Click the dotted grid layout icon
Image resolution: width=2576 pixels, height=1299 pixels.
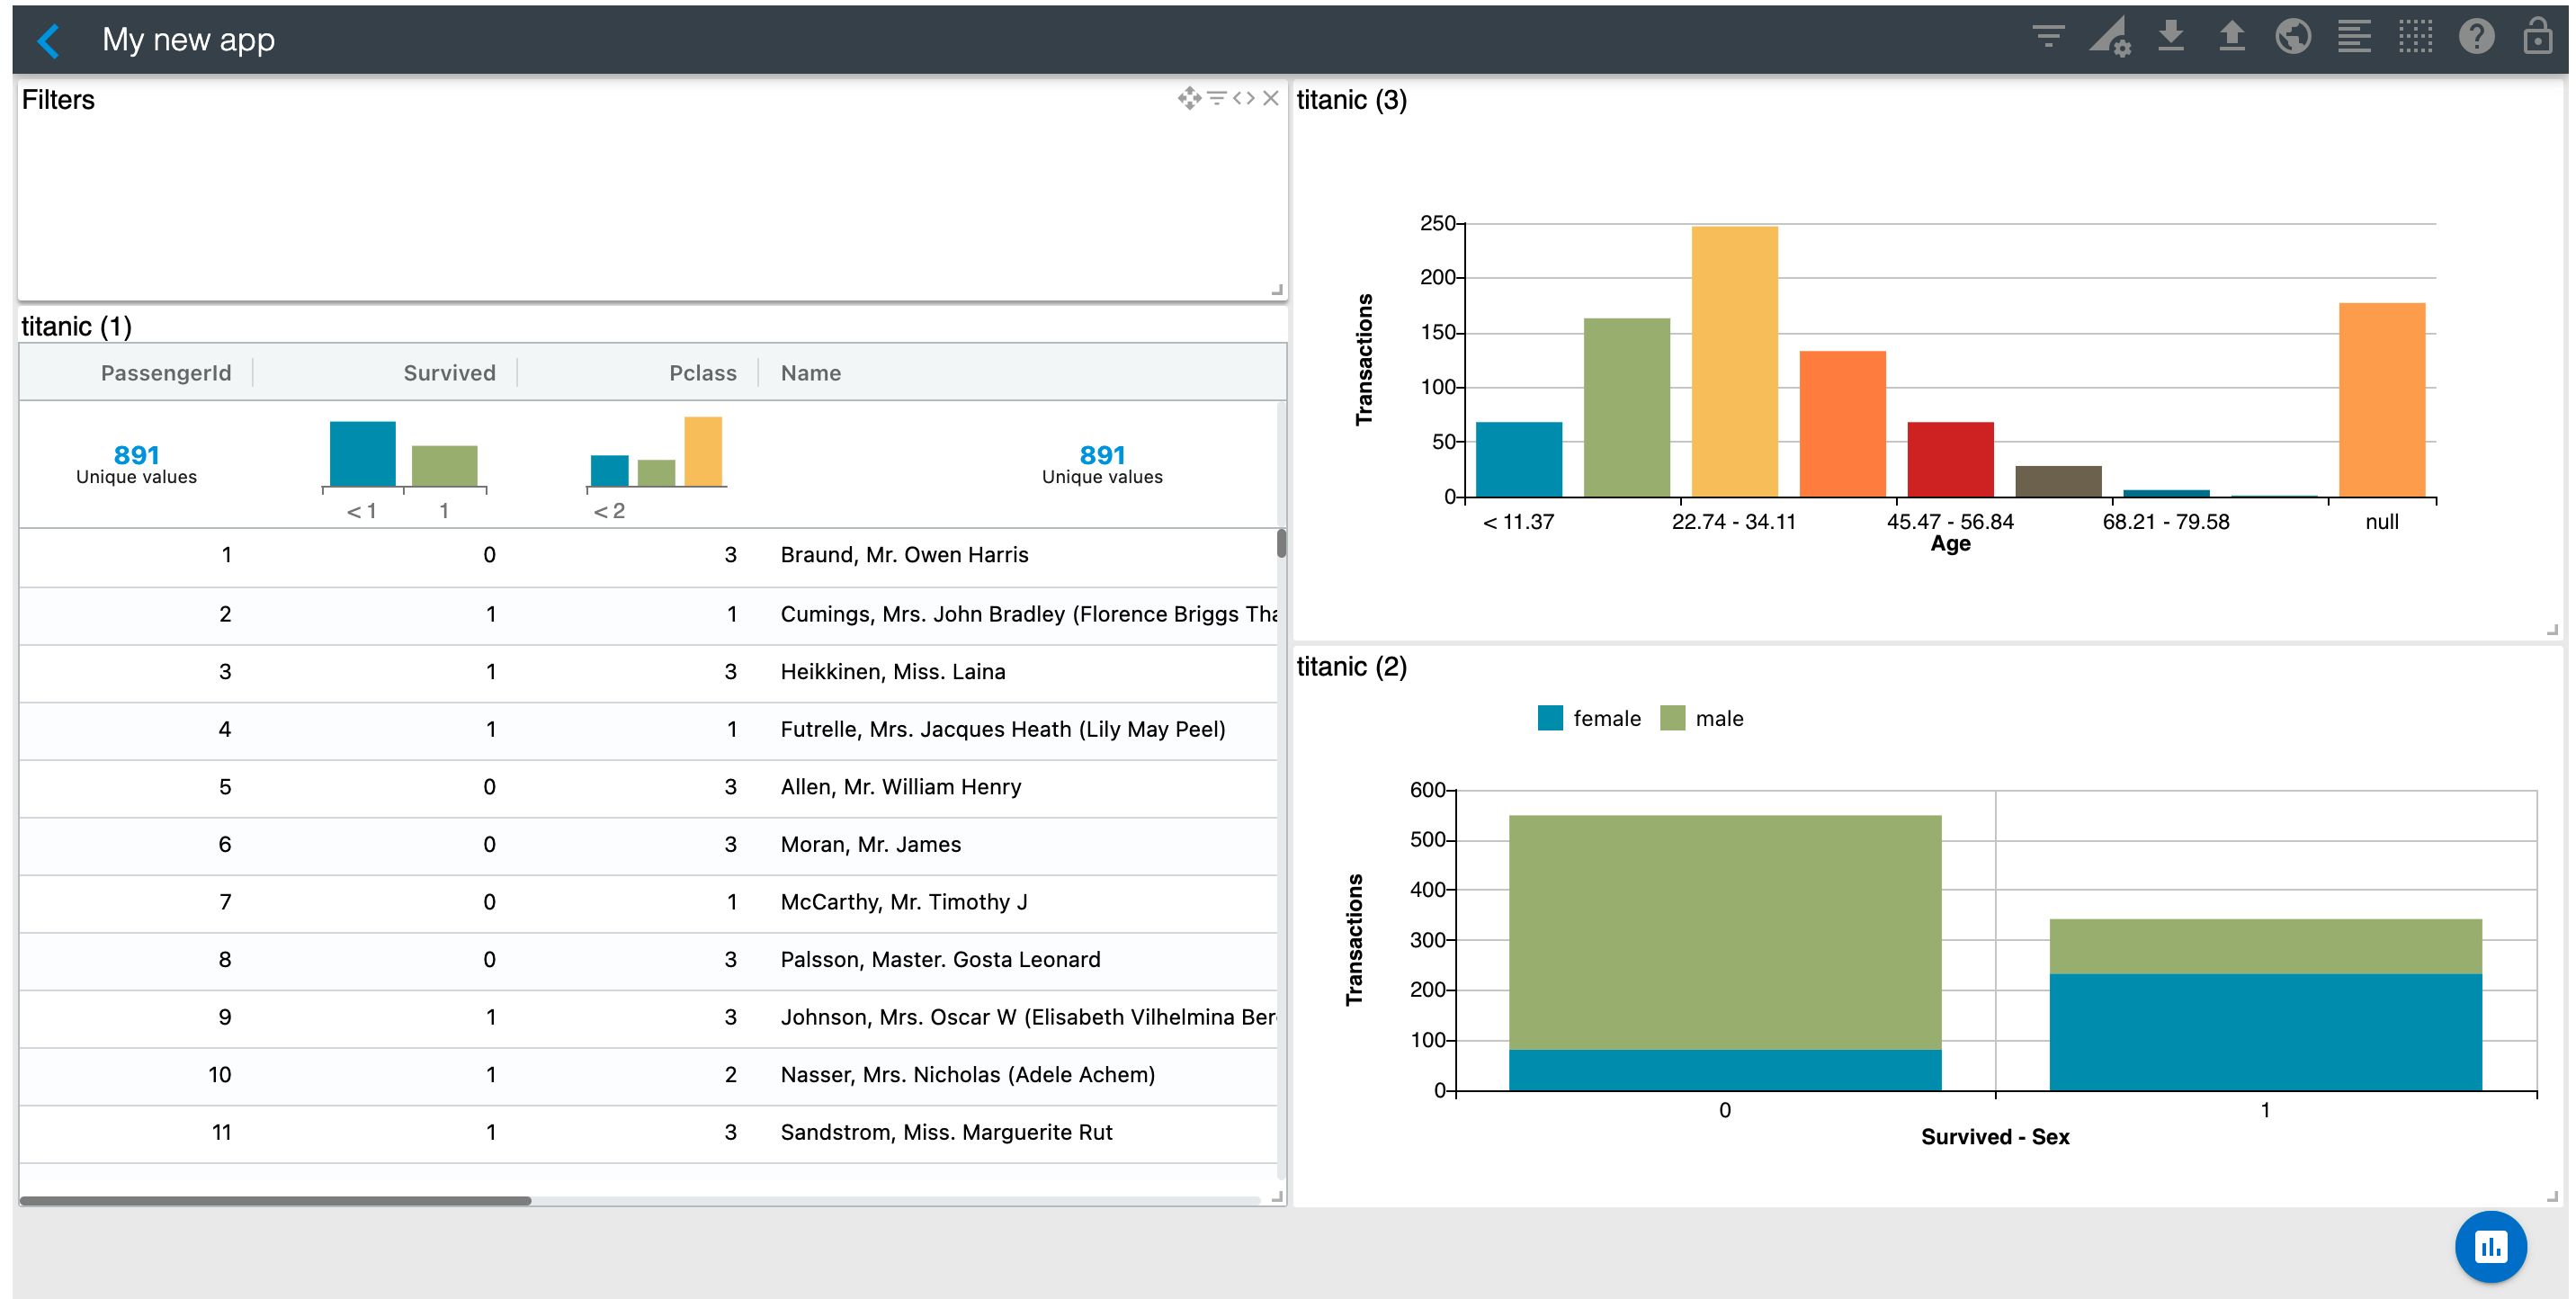click(x=2414, y=38)
